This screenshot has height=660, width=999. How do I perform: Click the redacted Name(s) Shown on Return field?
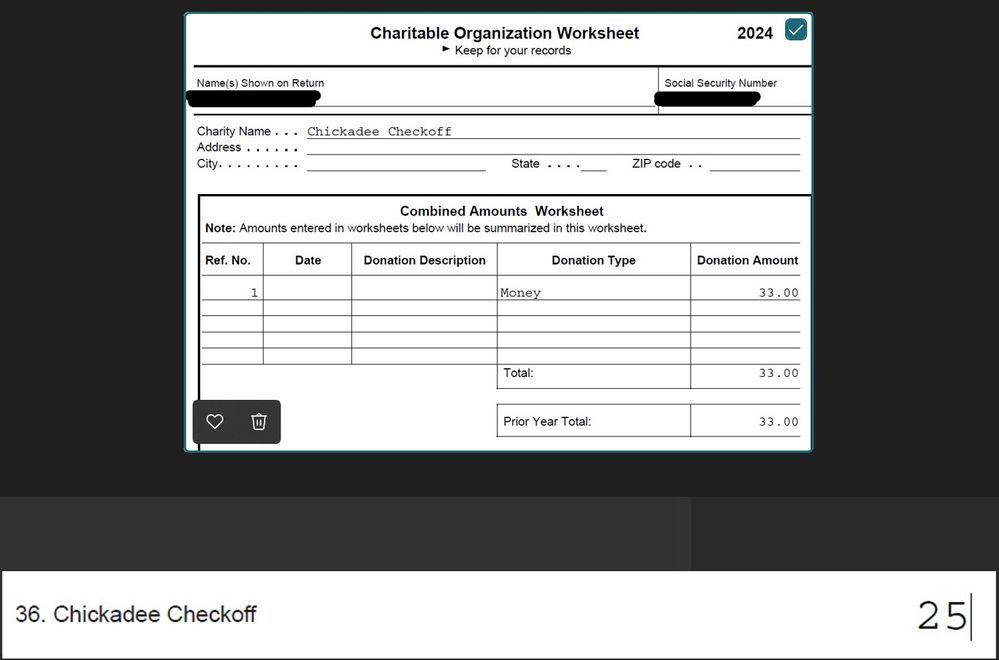pos(253,98)
